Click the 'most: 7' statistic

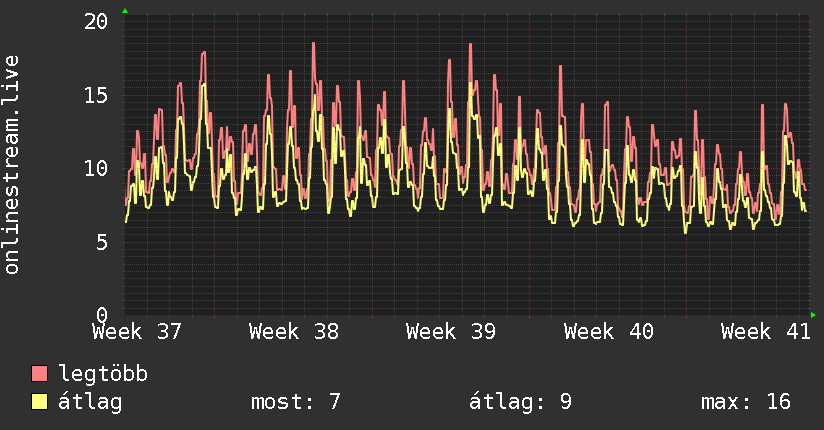click(x=296, y=402)
